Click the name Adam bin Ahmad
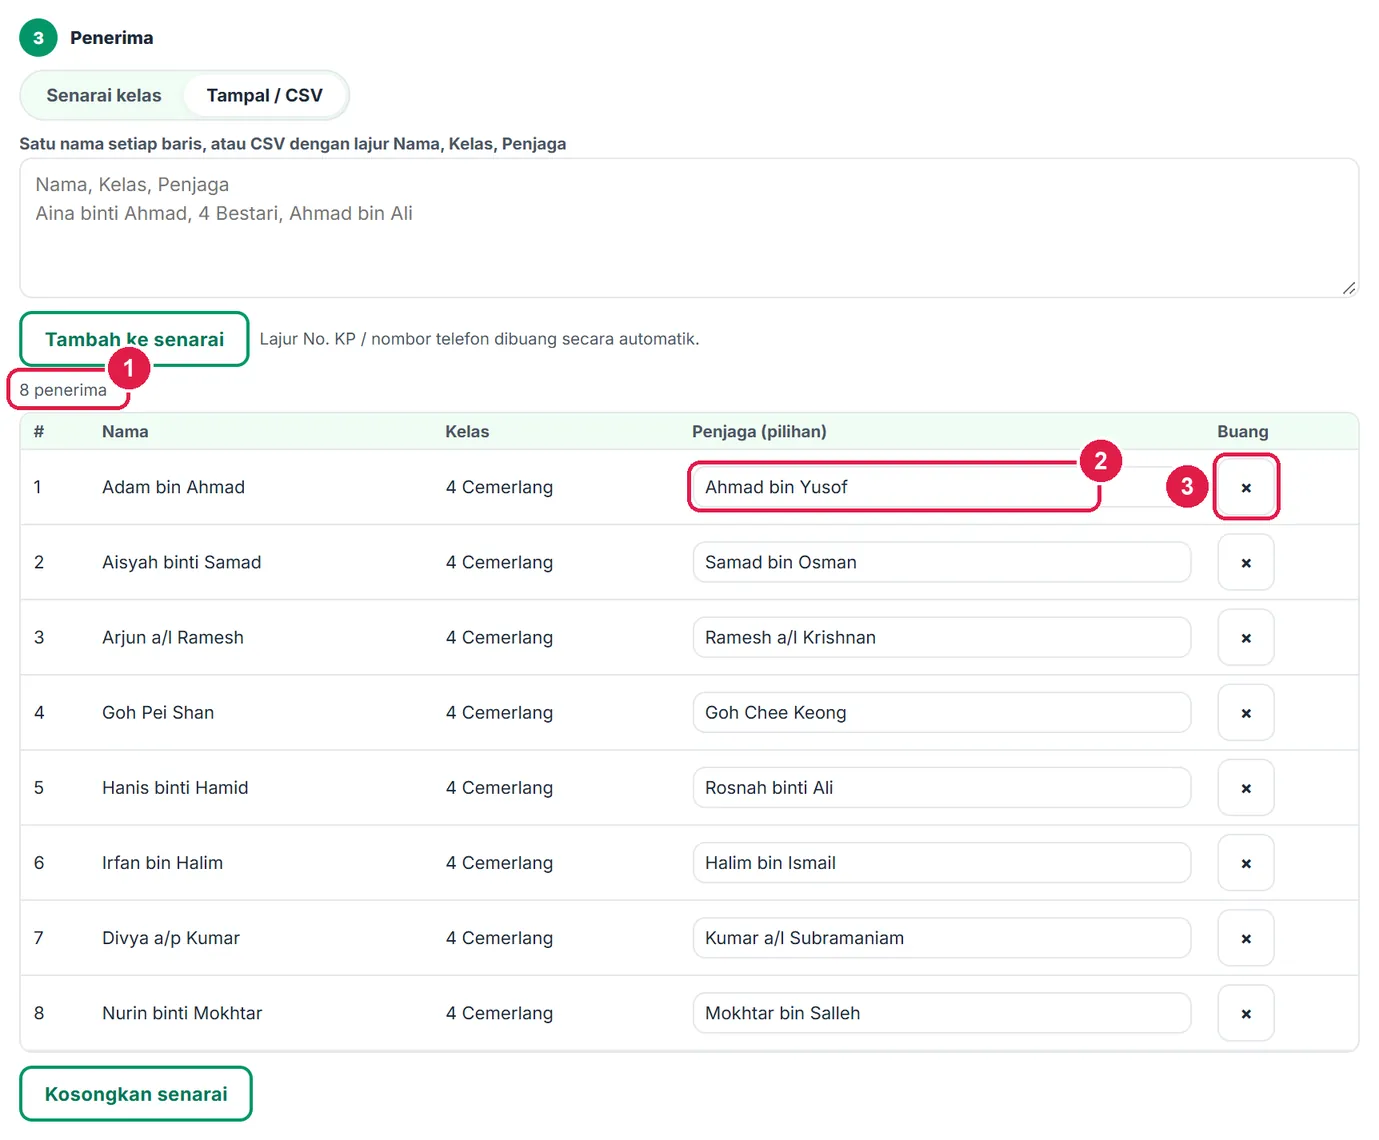 173,487
